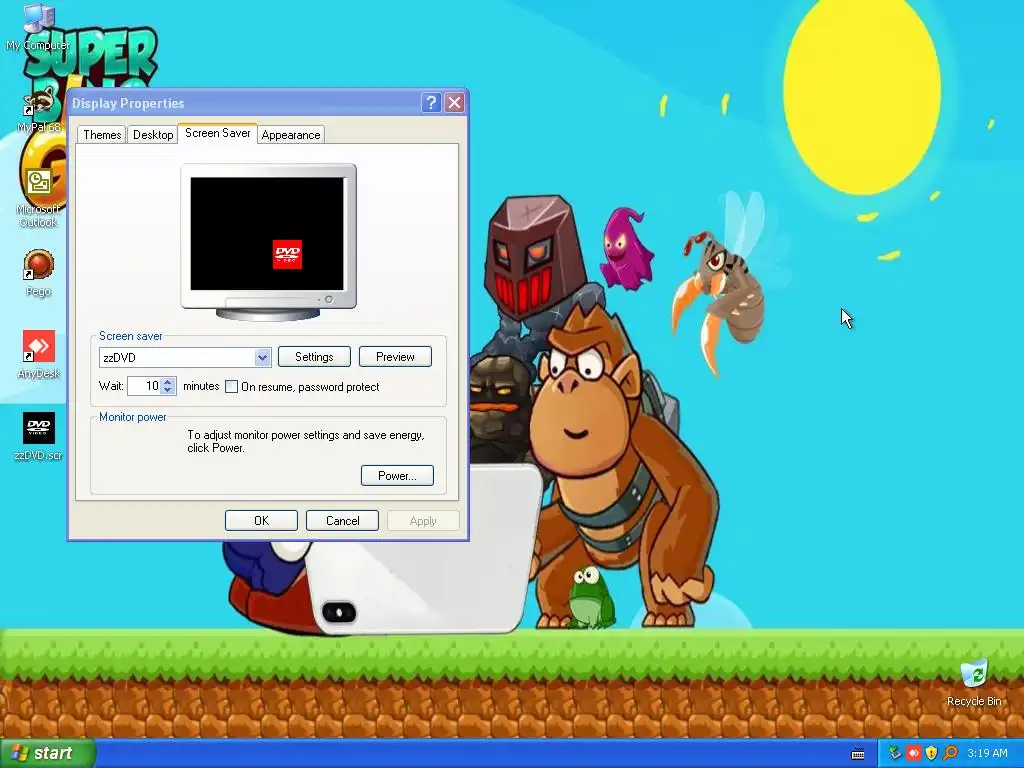Select the Microsoft Outlook desktop icon
The image size is (1024, 768).
(x=38, y=198)
